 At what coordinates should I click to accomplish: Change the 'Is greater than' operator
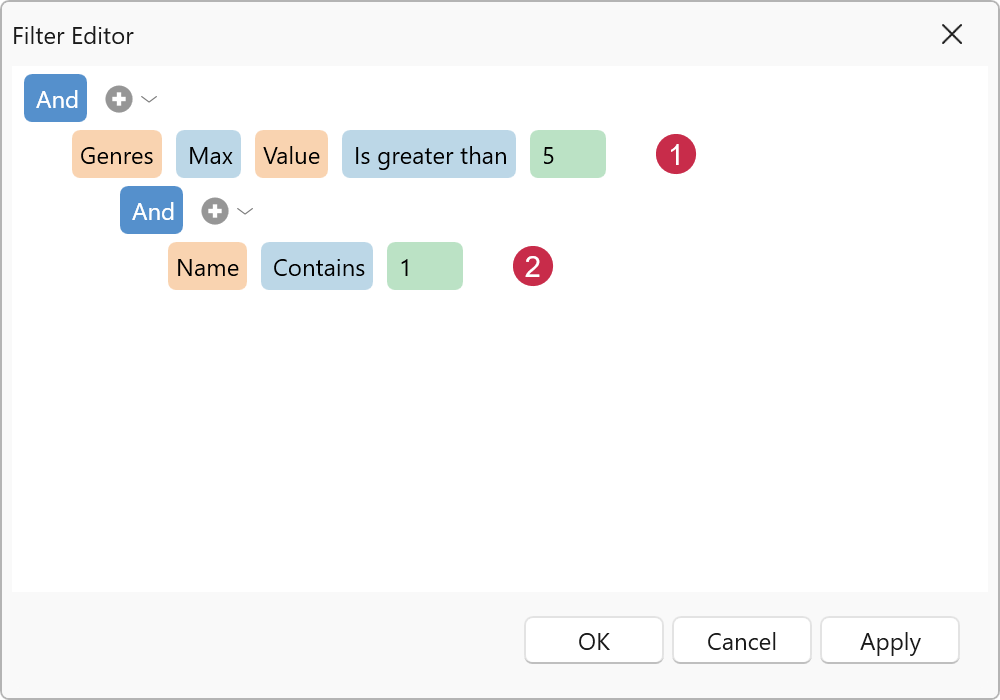pyautogui.click(x=429, y=154)
